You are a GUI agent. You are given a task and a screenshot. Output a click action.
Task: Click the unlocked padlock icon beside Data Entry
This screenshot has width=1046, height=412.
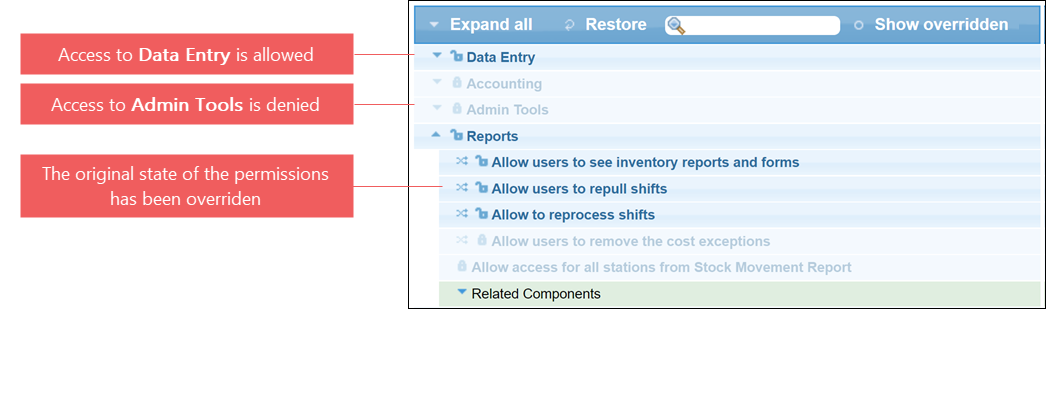[x=457, y=57]
